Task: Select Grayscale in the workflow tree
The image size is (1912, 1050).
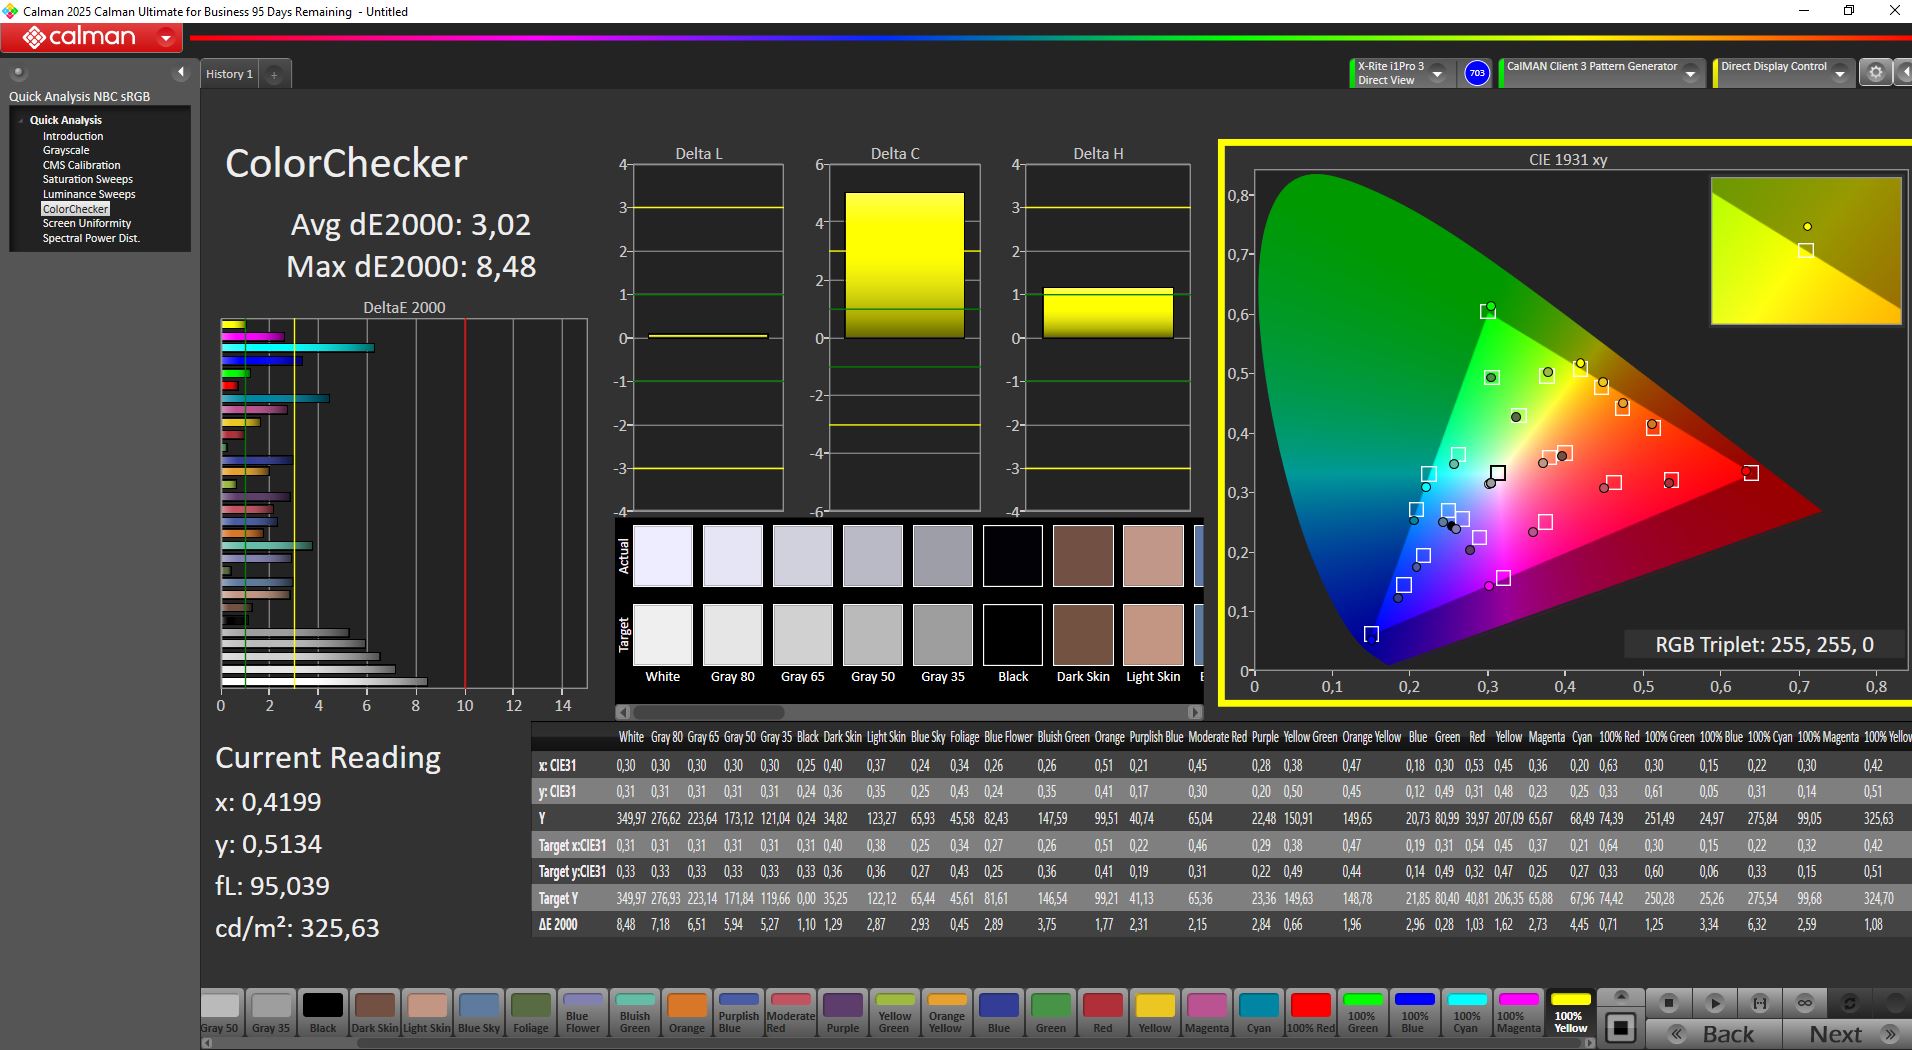Action: pyautogui.click(x=66, y=150)
